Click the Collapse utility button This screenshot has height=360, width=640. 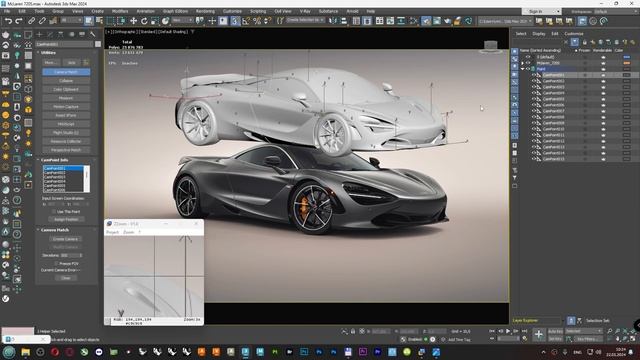click(x=66, y=81)
